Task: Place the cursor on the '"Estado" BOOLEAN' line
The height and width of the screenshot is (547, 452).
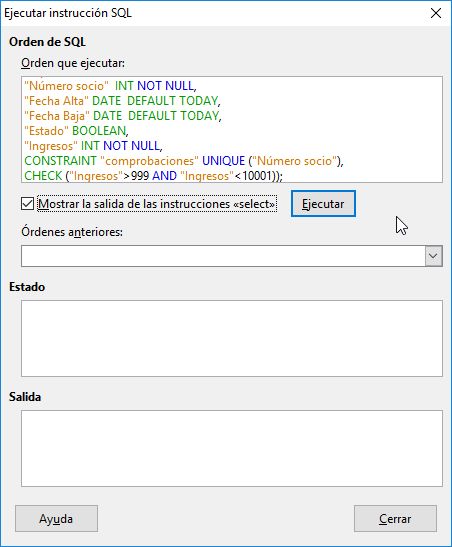Action: pos(76,131)
